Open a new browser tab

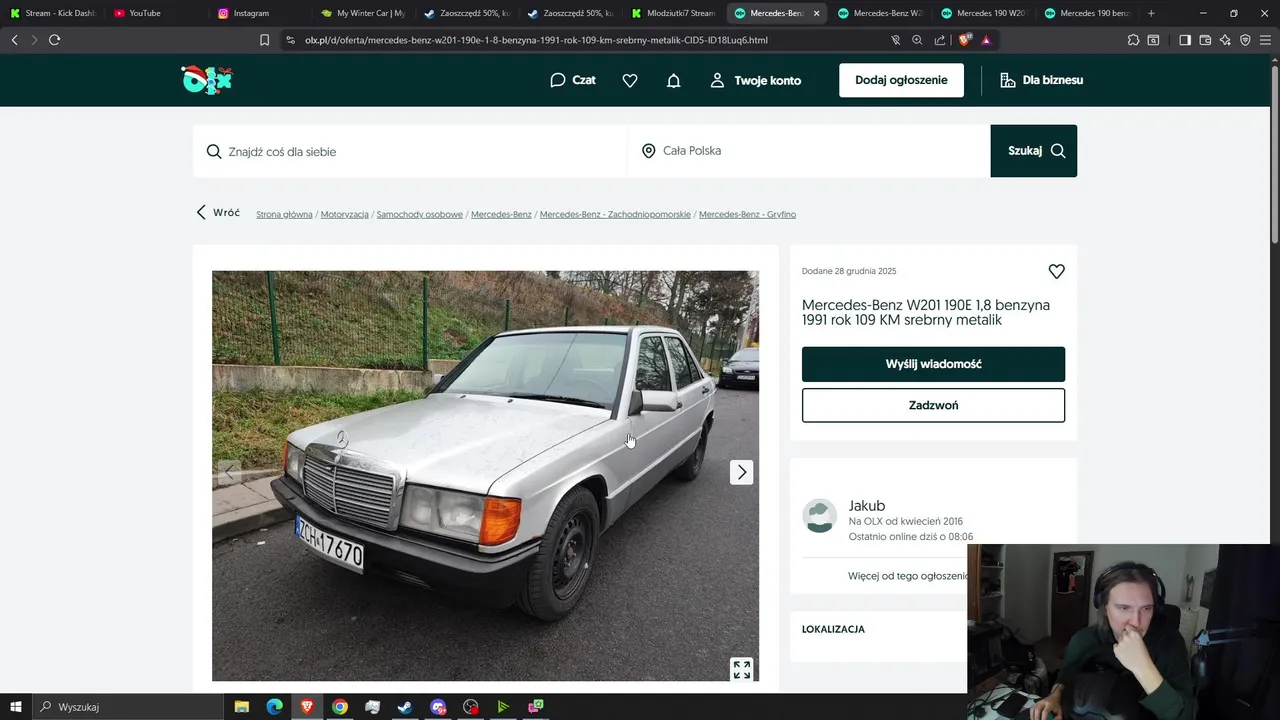click(1151, 13)
